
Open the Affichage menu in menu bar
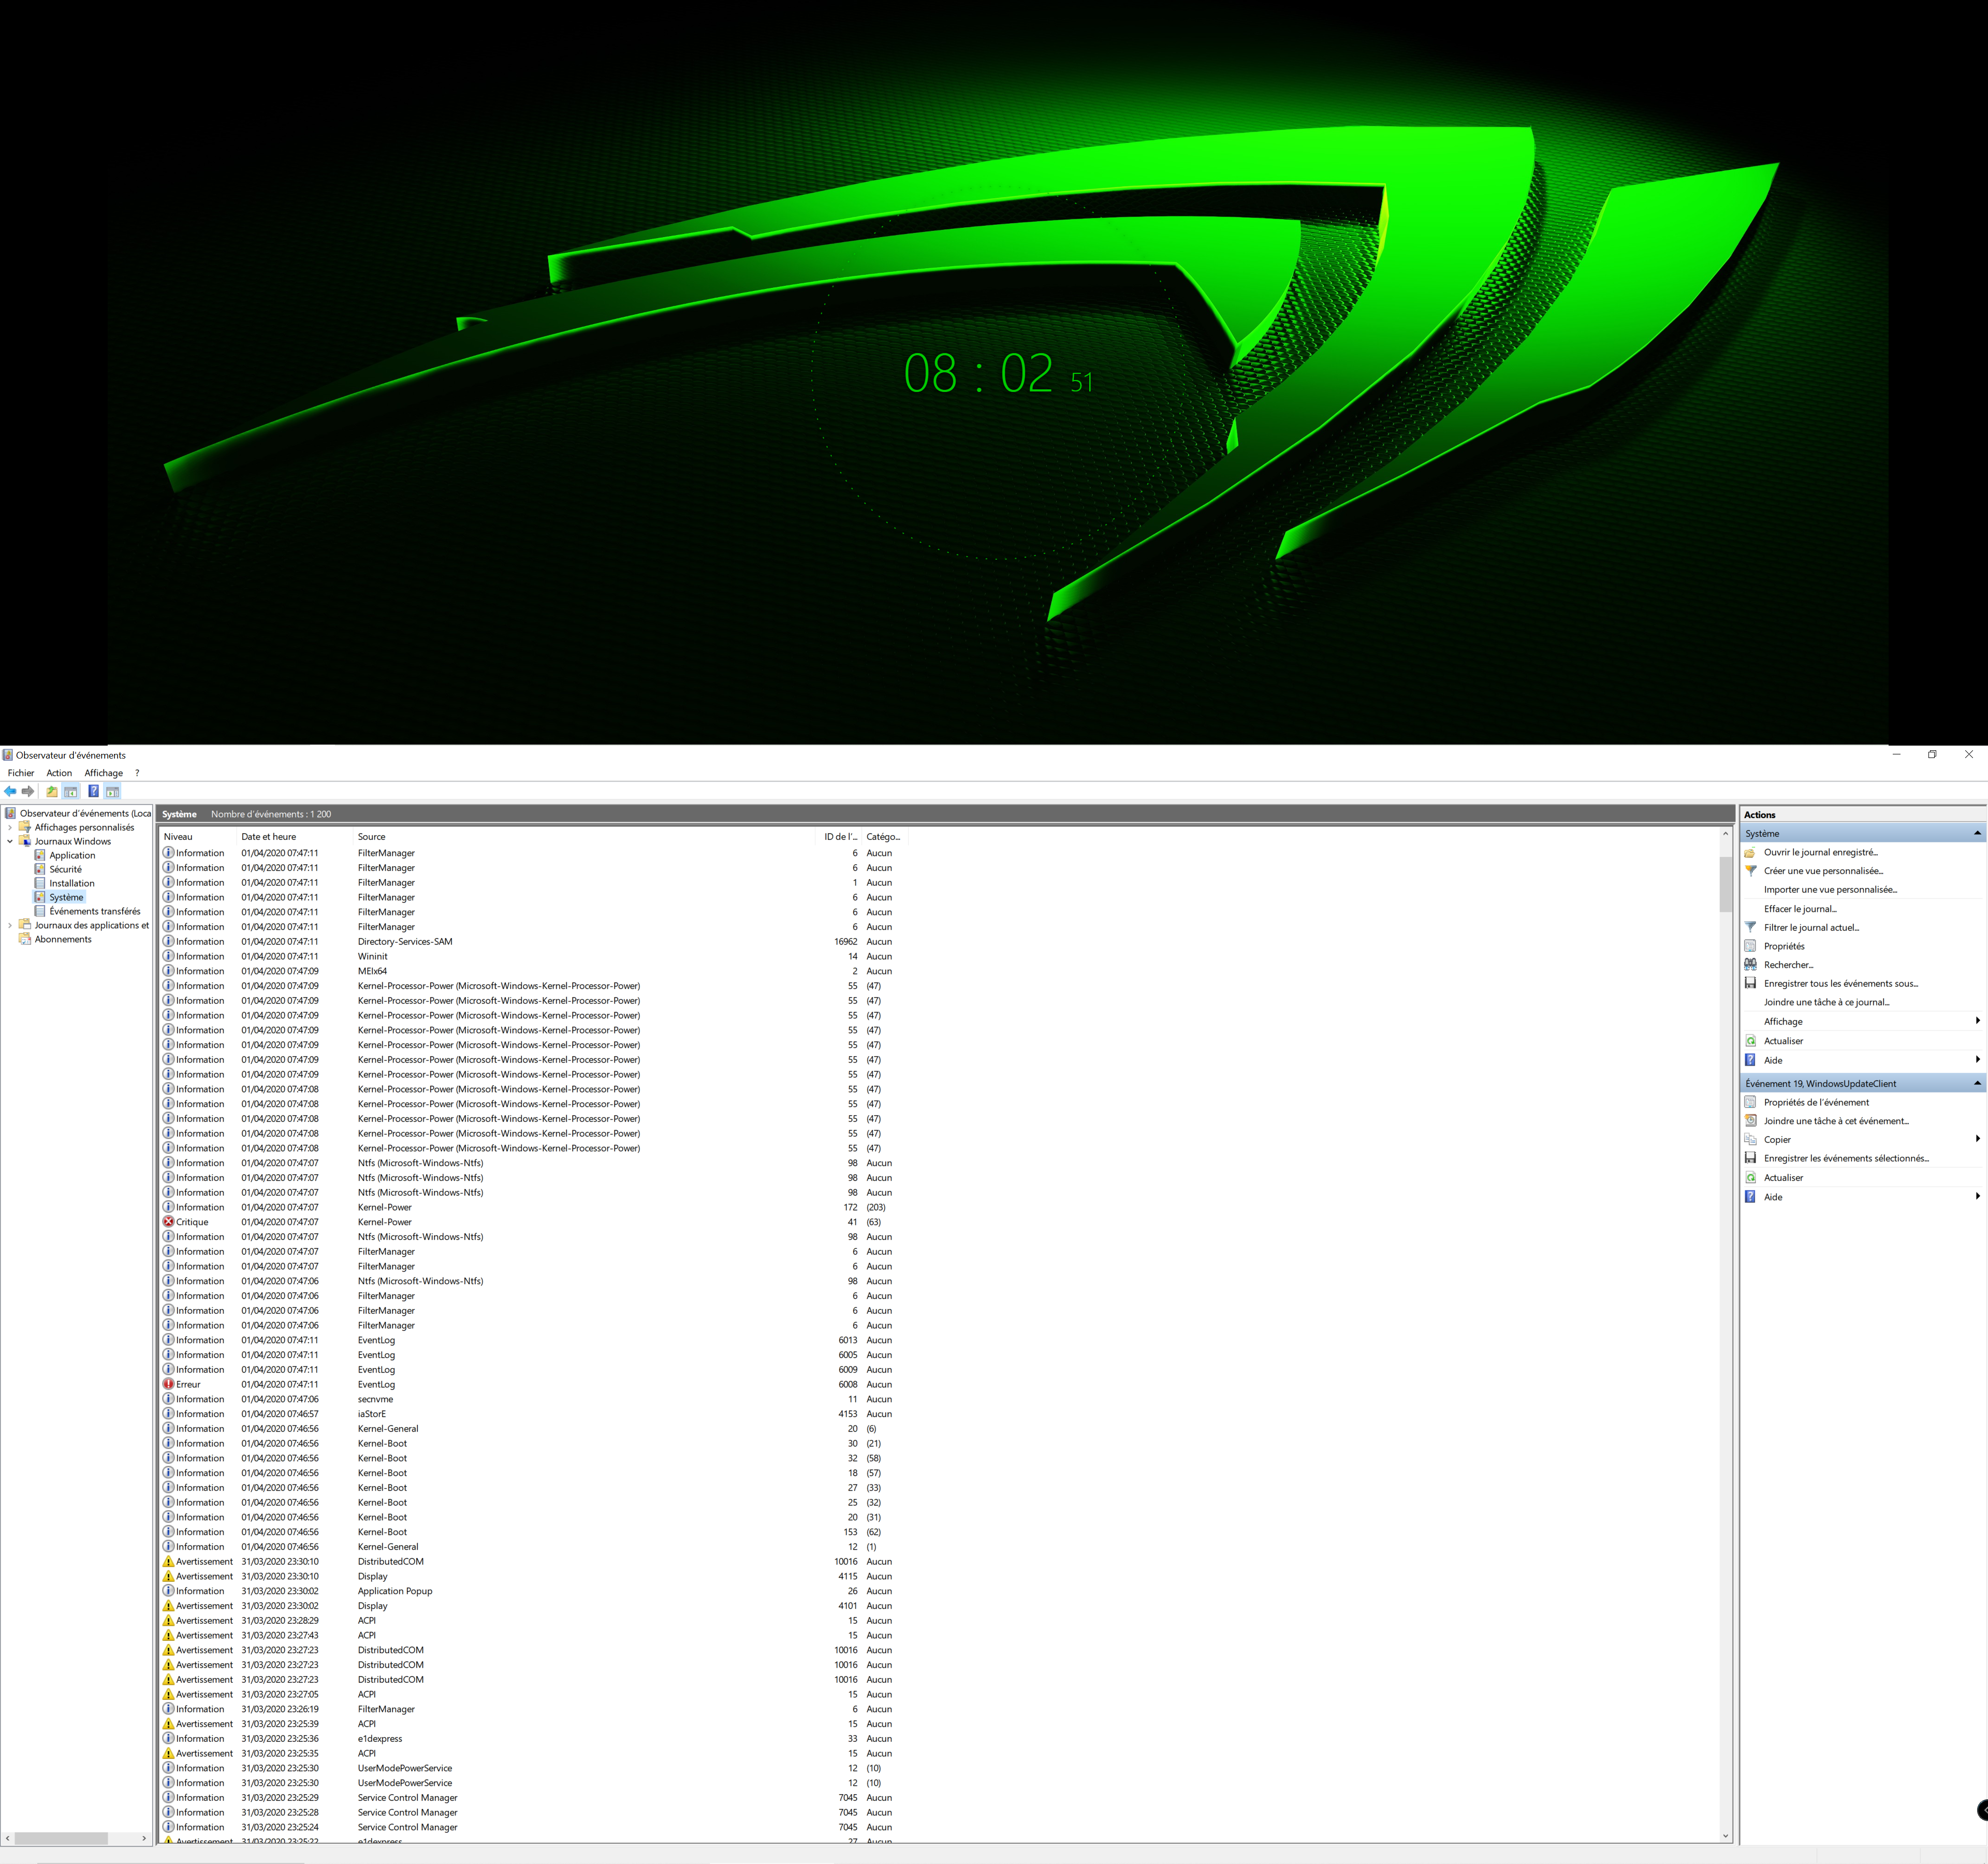(103, 773)
